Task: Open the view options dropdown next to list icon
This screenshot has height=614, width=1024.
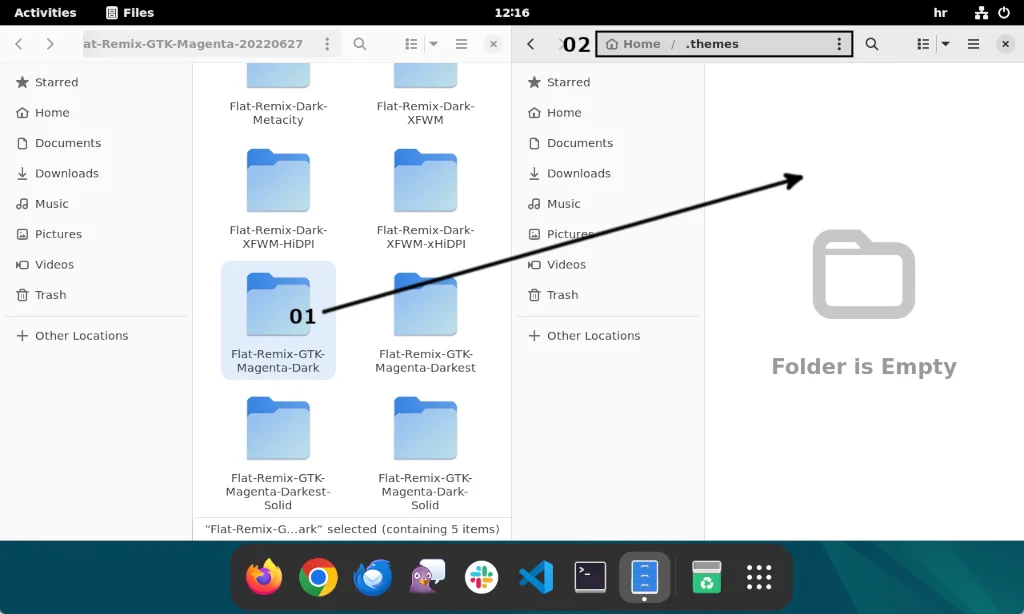Action: (434, 44)
